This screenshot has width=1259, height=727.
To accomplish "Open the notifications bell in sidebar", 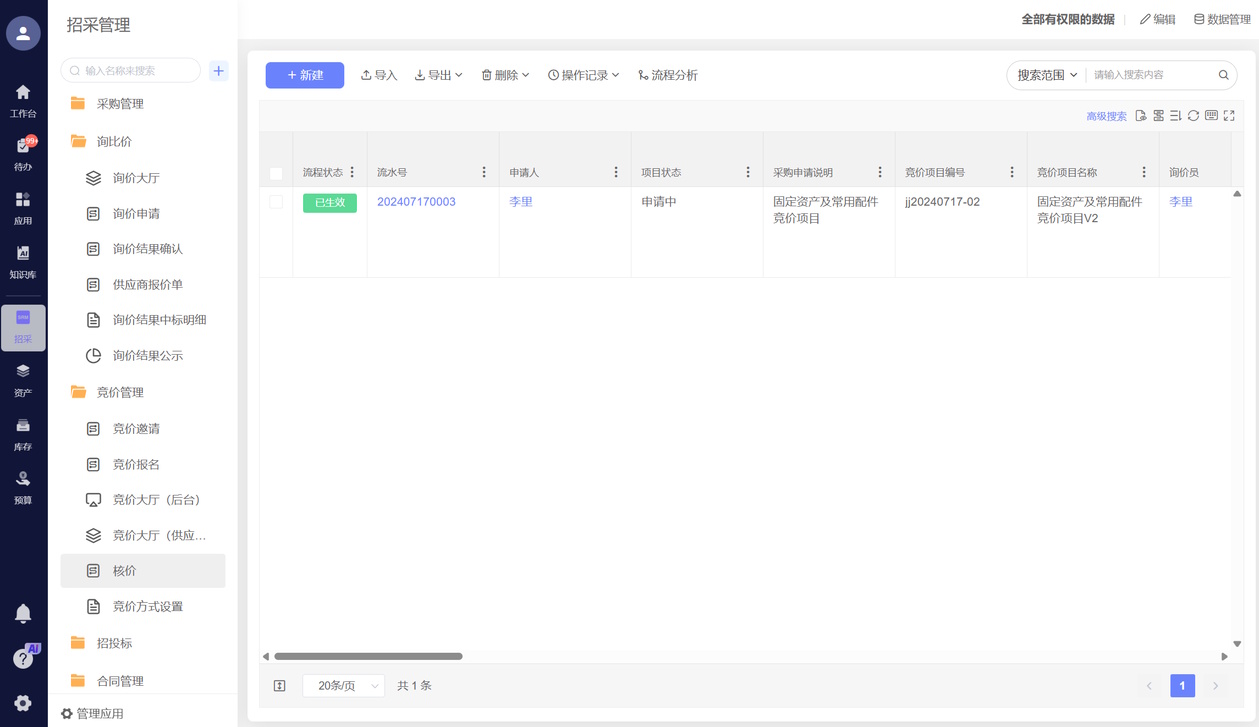I will pos(23,613).
